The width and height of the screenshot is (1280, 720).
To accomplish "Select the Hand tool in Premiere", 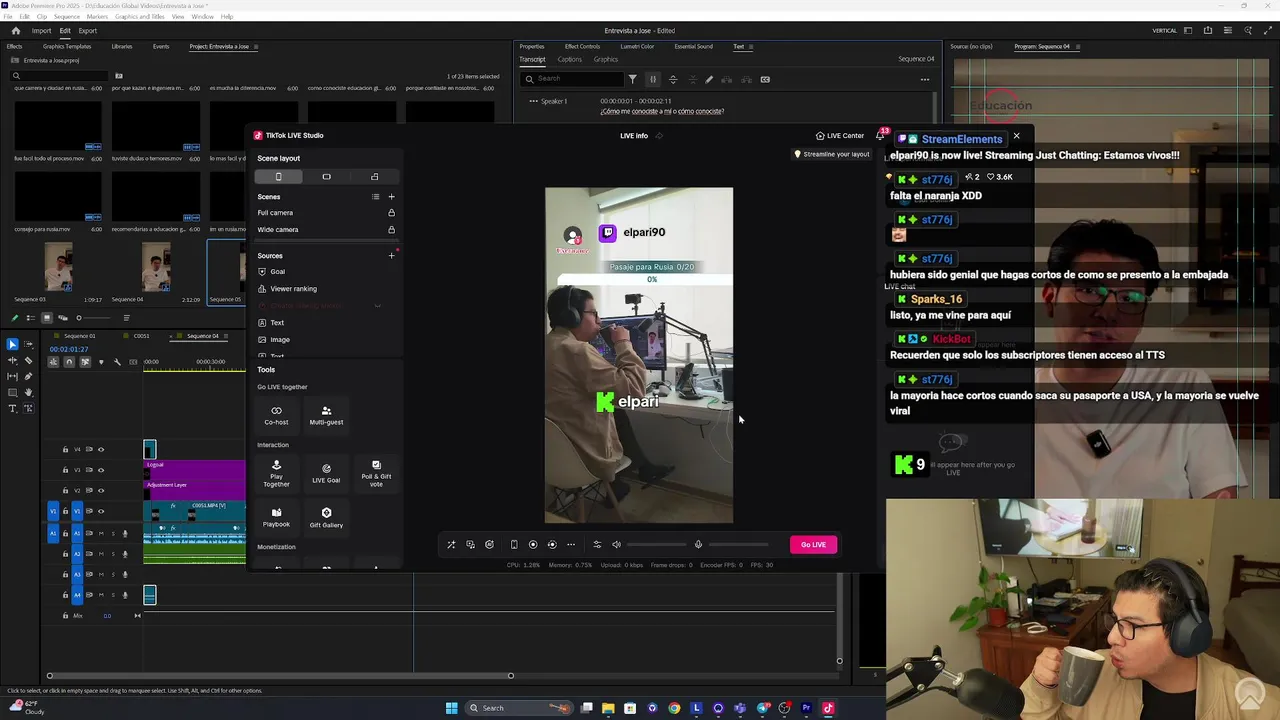I will [28, 393].
